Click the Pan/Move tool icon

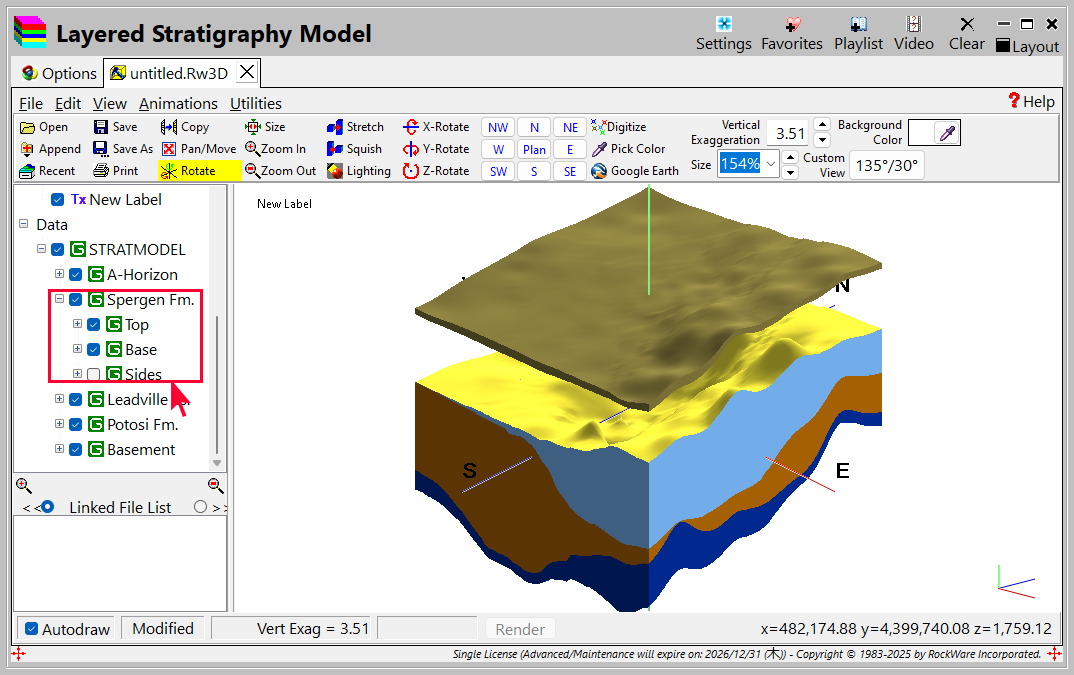coord(169,149)
